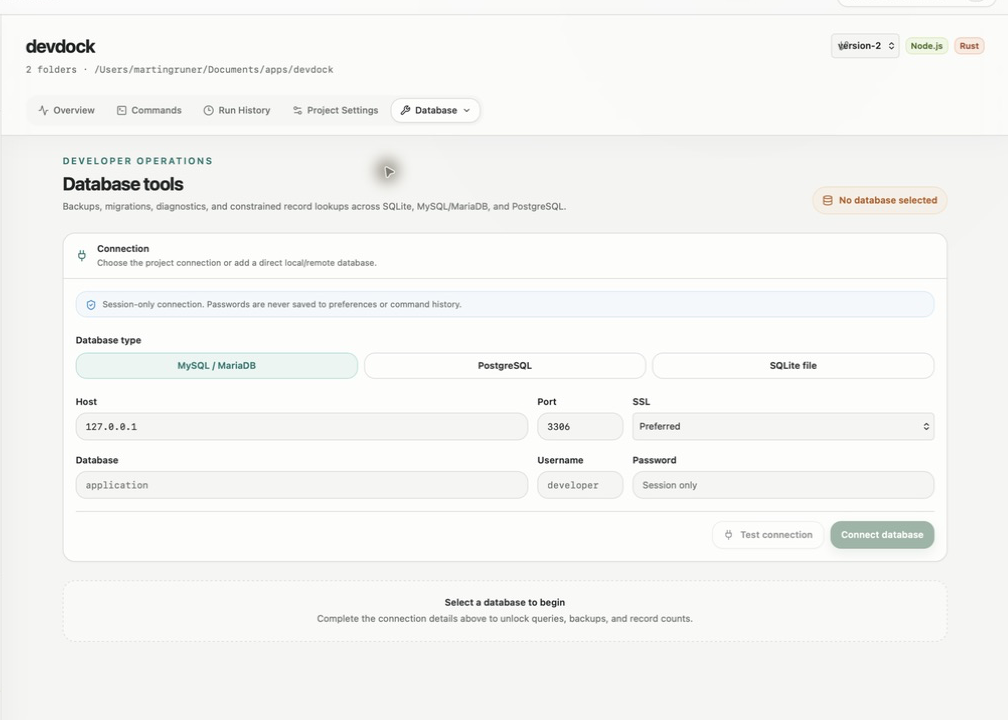The height and width of the screenshot is (720, 1008).
Task: Open the SSL Preferred dropdown
Action: (x=783, y=427)
